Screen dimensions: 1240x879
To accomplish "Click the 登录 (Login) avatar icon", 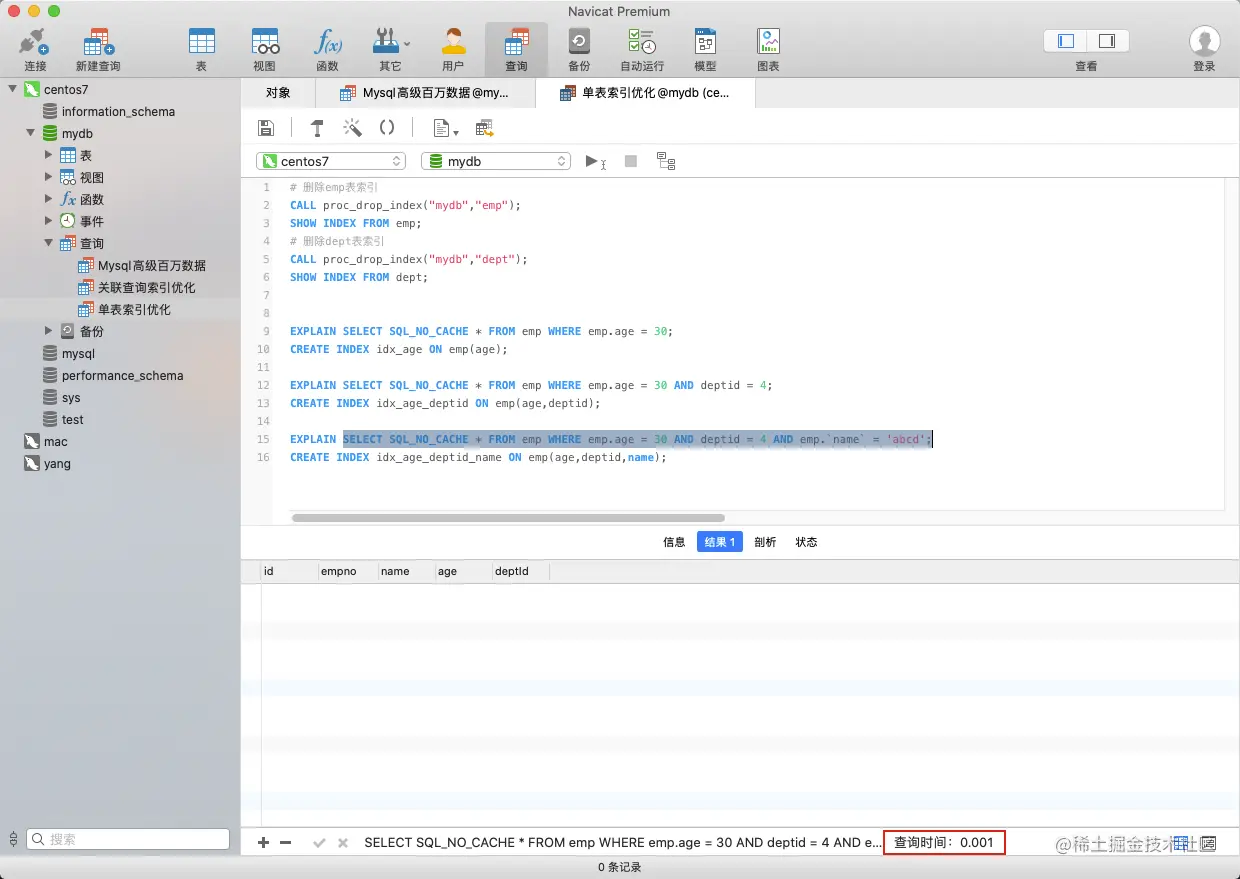I will (1204, 42).
